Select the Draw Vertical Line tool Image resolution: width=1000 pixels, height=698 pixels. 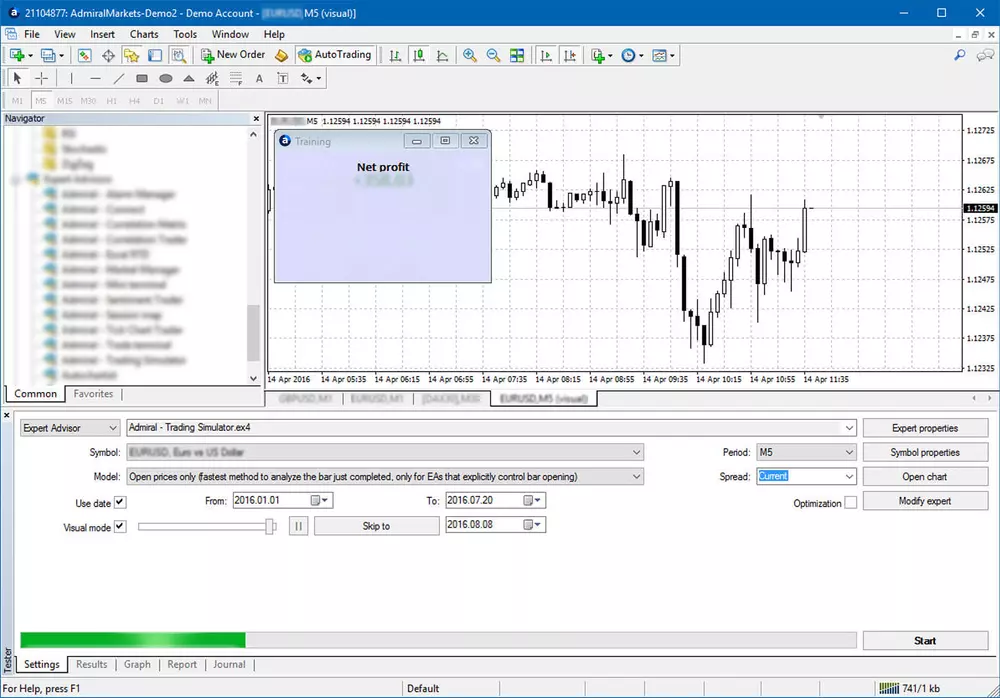(71, 77)
